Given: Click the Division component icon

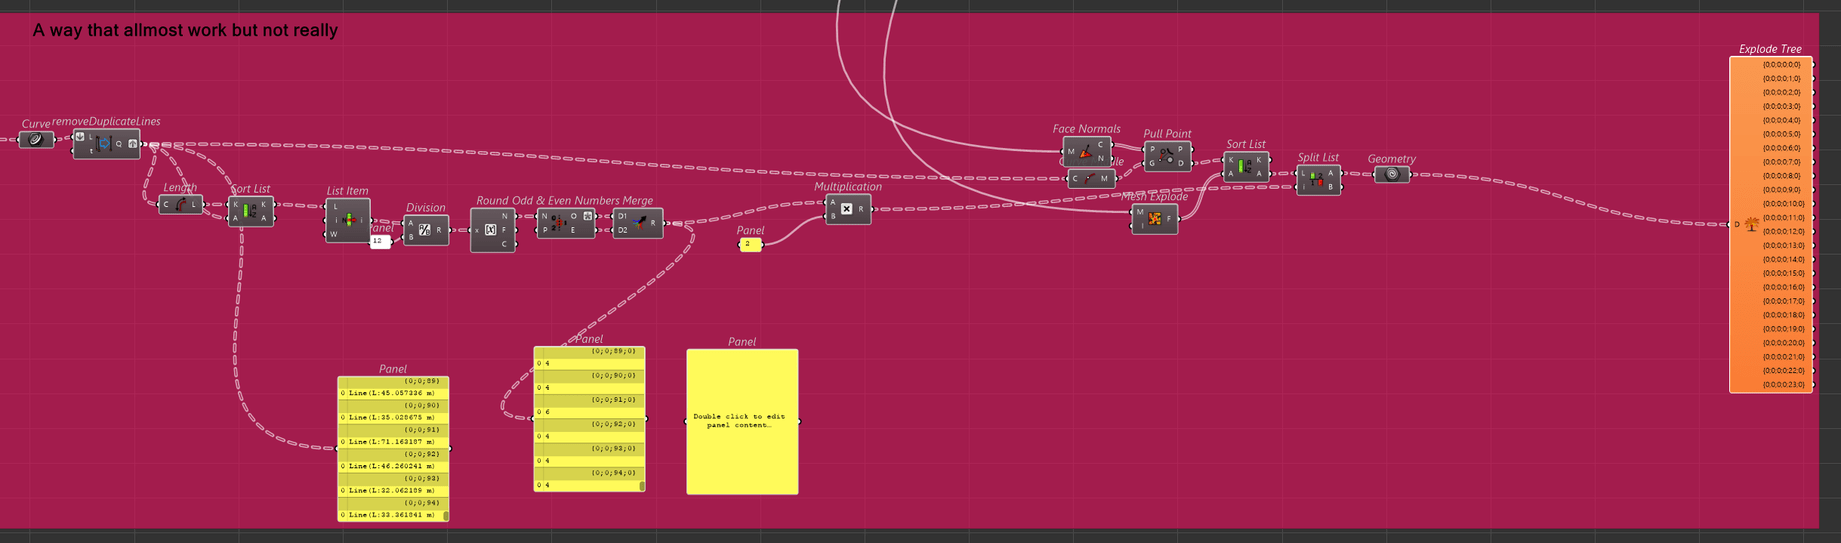Looking at the screenshot, I should tap(425, 230).
